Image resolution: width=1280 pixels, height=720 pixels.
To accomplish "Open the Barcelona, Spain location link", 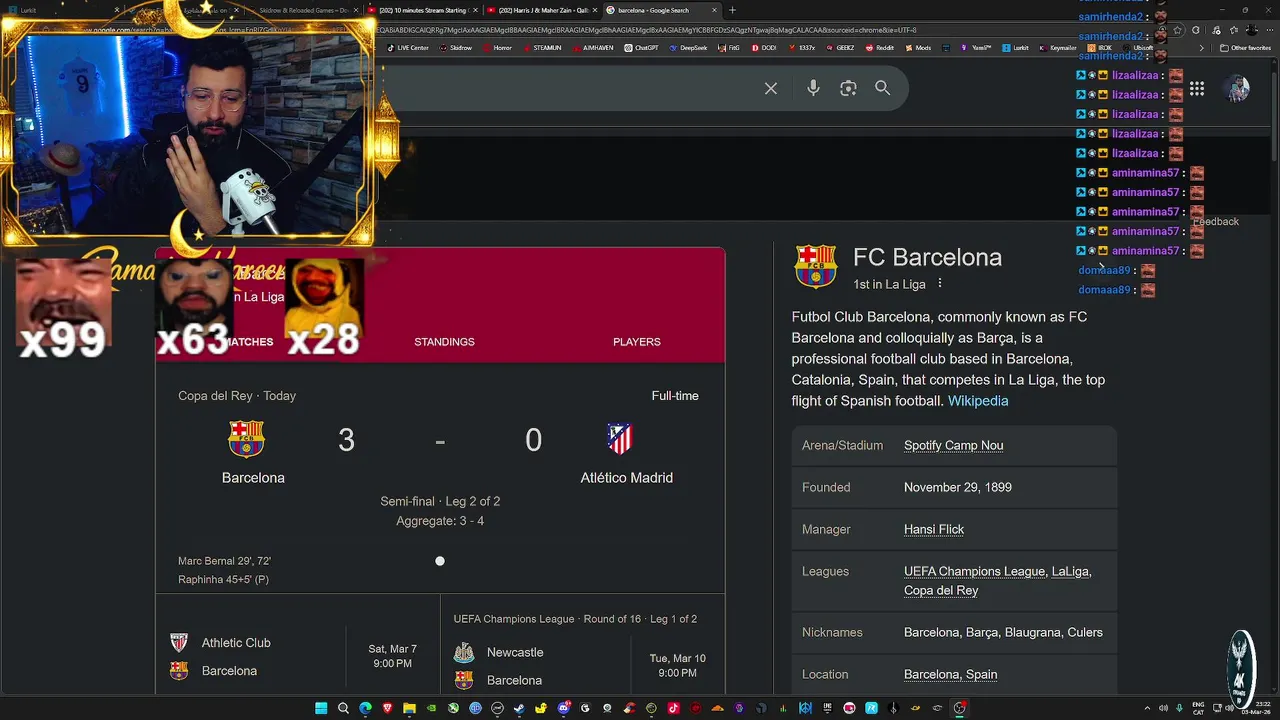I will click(950, 674).
